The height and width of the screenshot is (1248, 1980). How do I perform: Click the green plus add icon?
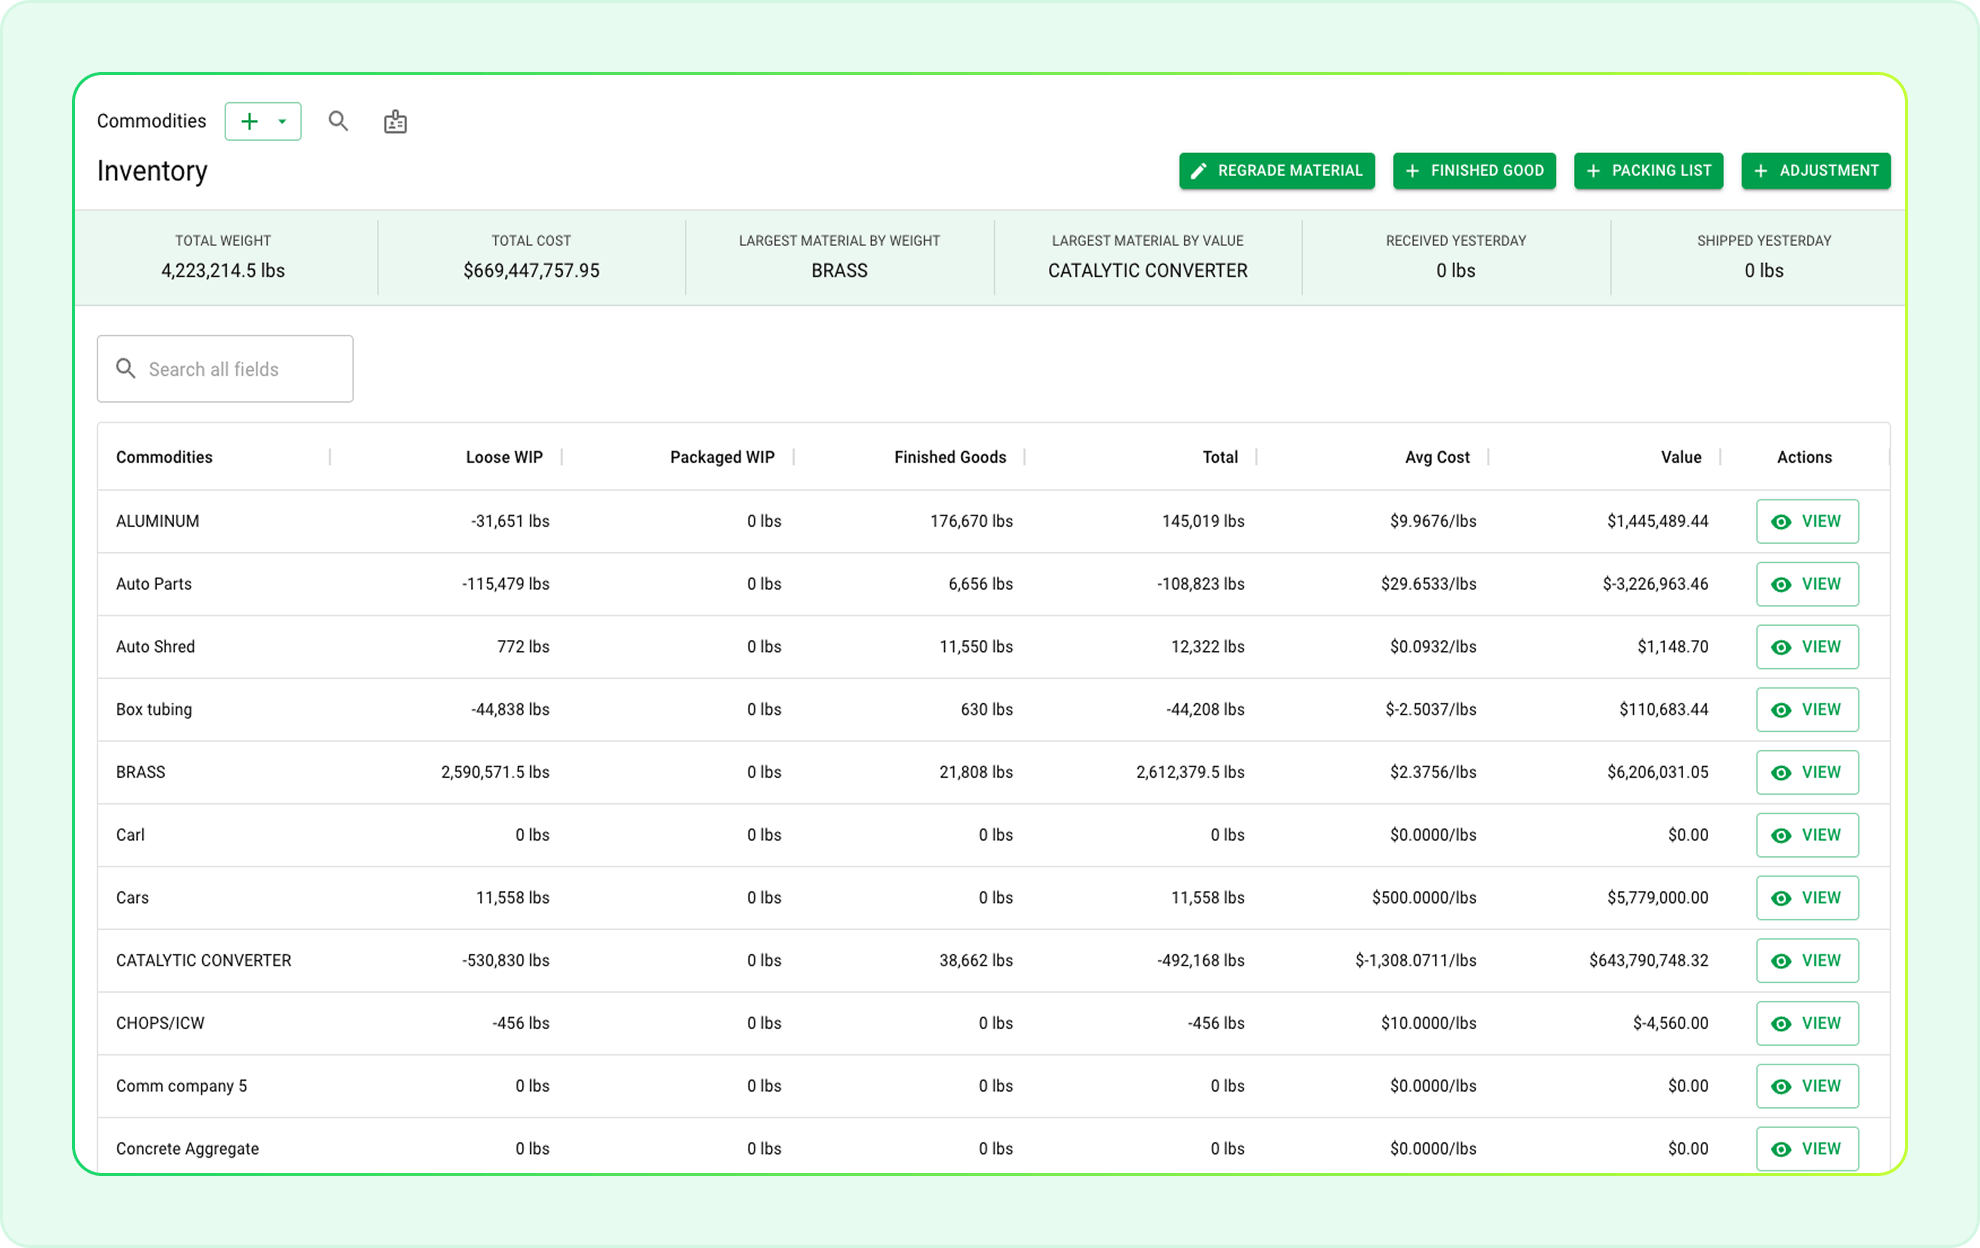(x=249, y=121)
